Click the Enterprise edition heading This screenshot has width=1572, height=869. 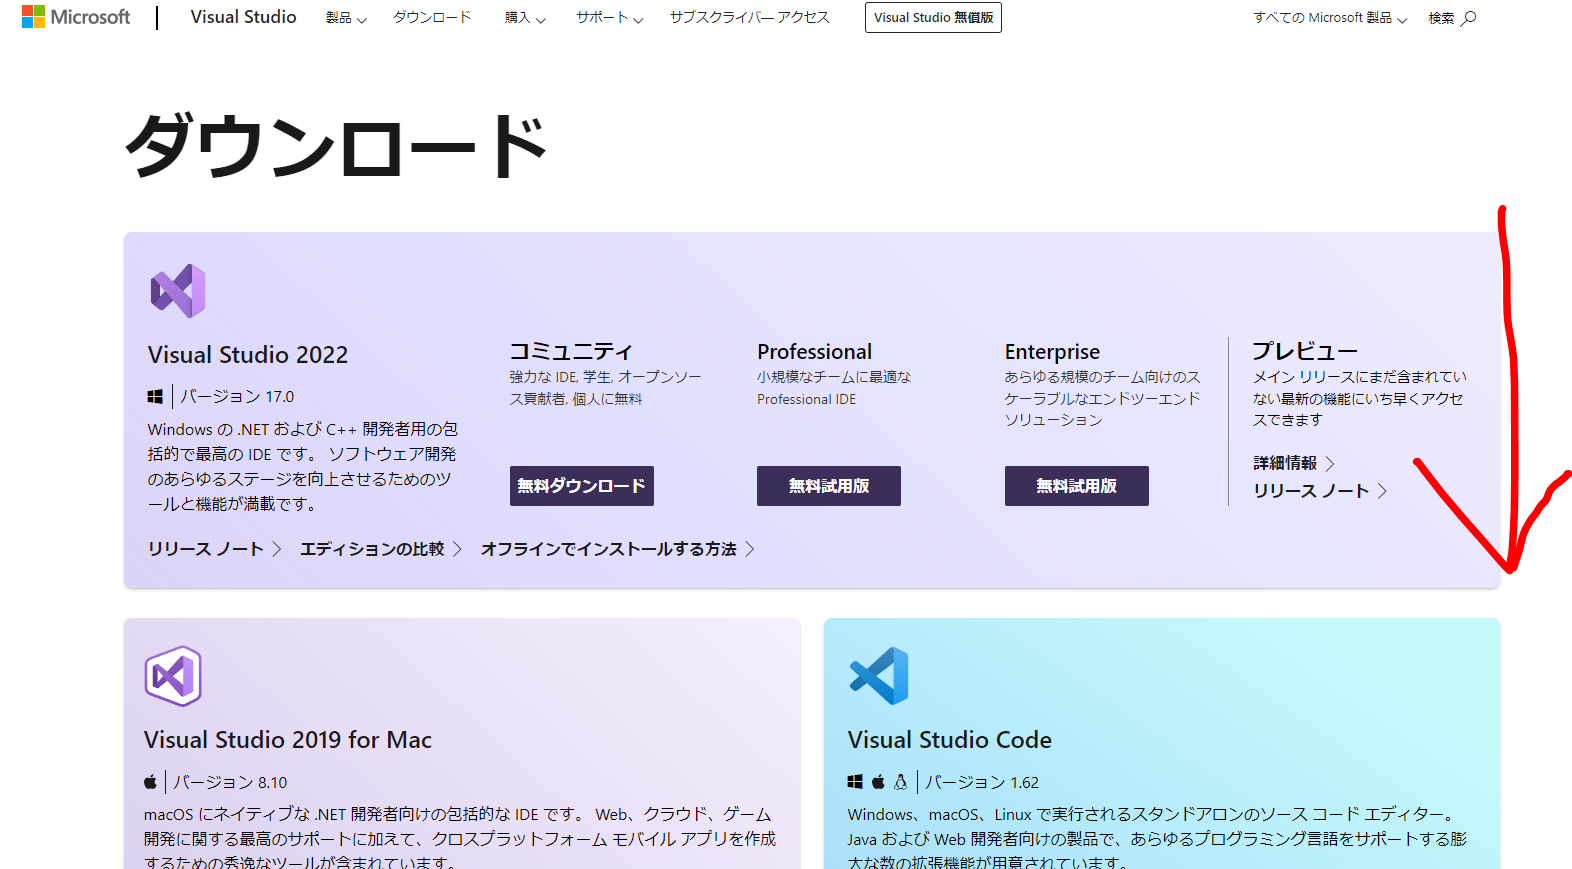coord(1052,352)
